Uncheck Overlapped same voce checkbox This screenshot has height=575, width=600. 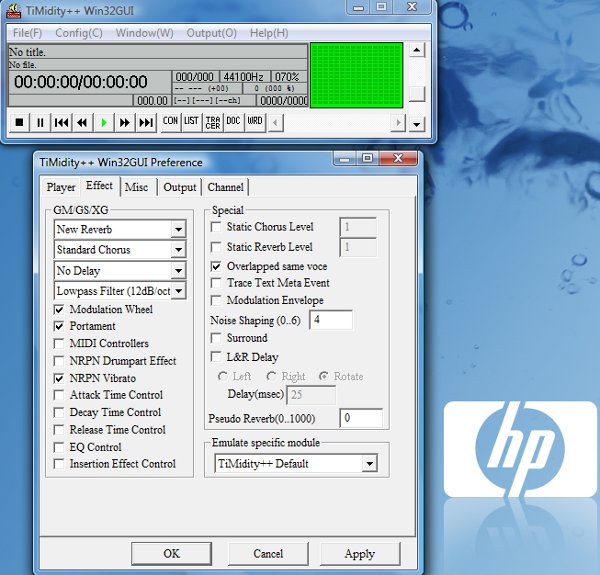tap(216, 266)
